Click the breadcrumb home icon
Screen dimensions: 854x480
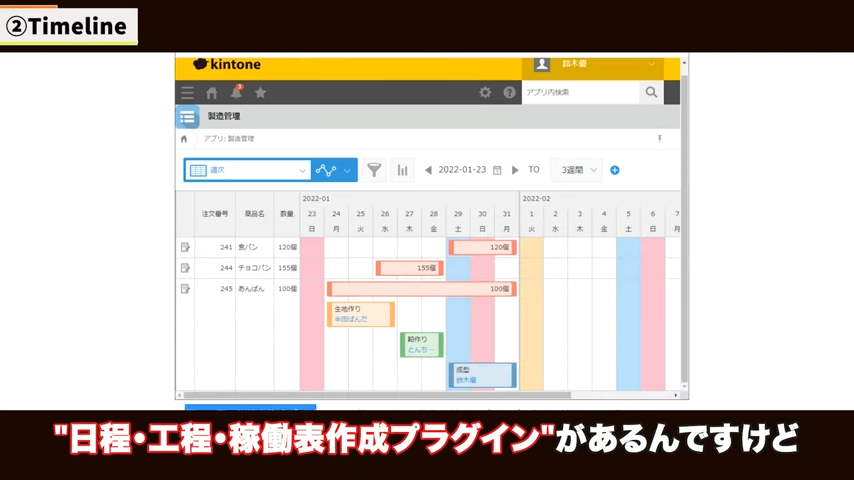pos(184,139)
